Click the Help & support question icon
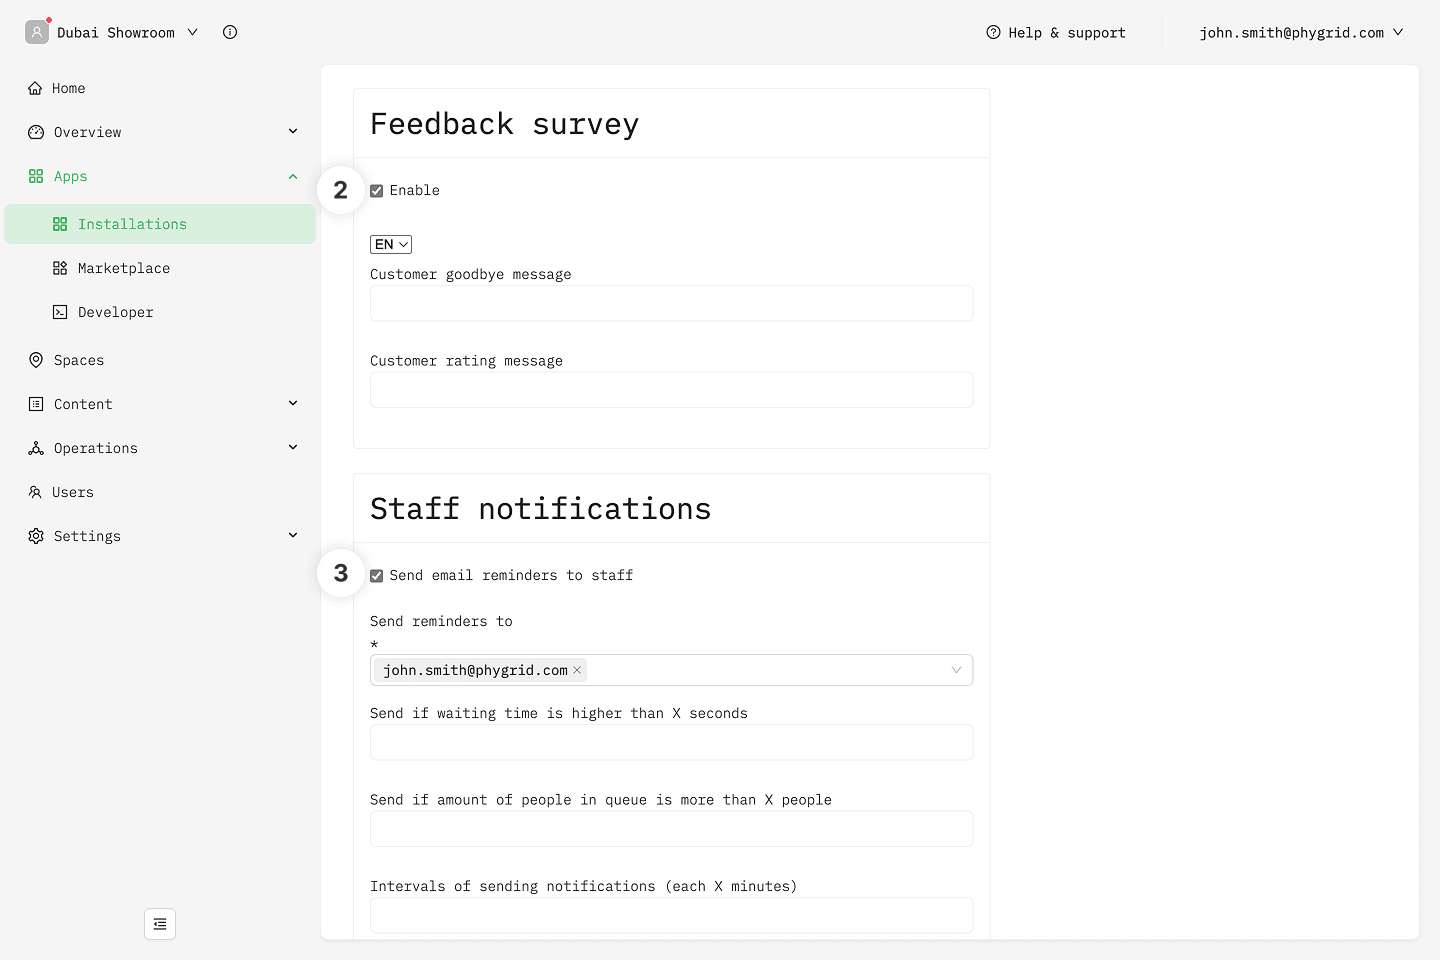Viewport: 1440px width, 960px height. (993, 32)
